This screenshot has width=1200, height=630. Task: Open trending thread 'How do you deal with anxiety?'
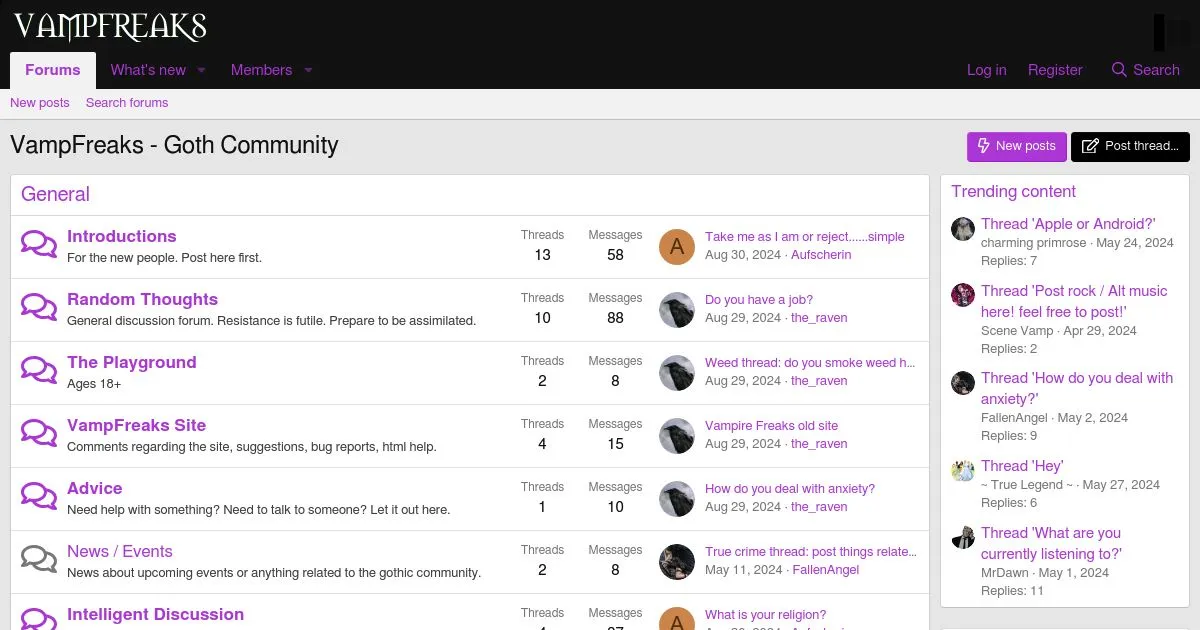coord(1077,388)
